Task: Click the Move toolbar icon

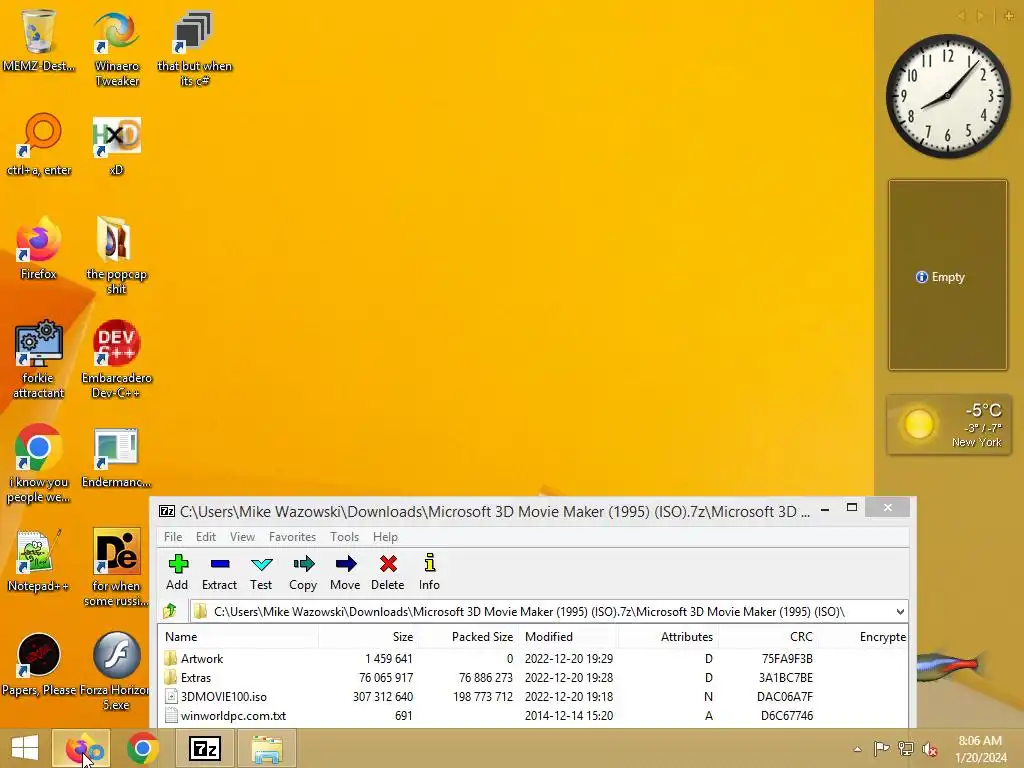Action: click(x=345, y=572)
